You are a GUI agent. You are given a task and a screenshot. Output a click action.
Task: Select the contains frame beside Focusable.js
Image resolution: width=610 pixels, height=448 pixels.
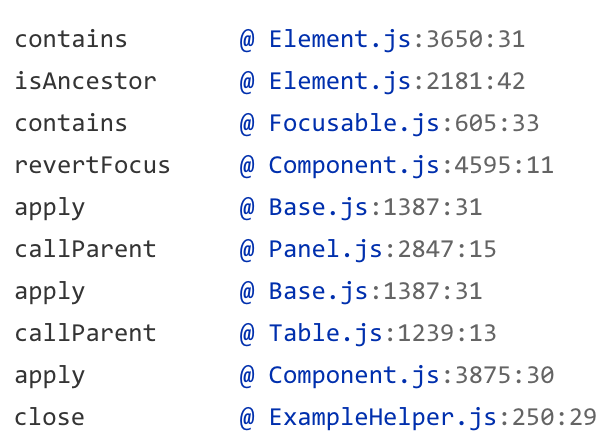[x=71, y=124]
